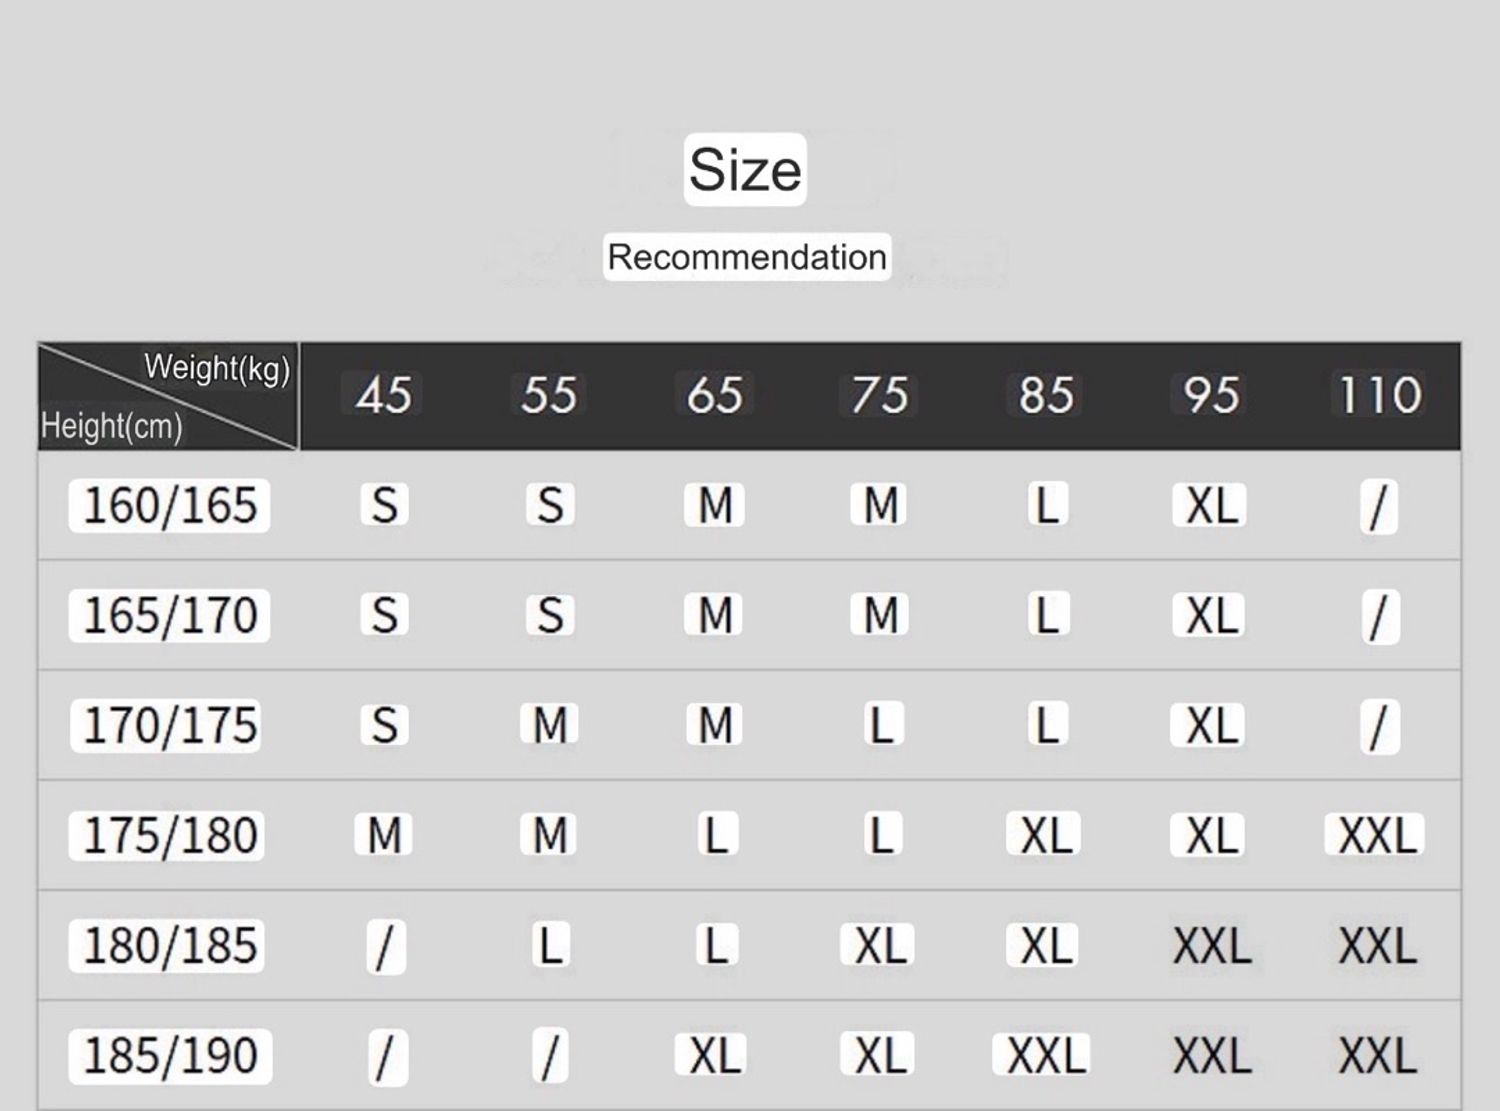
Task: Select the 110 weight column header
Action: (x=1379, y=395)
